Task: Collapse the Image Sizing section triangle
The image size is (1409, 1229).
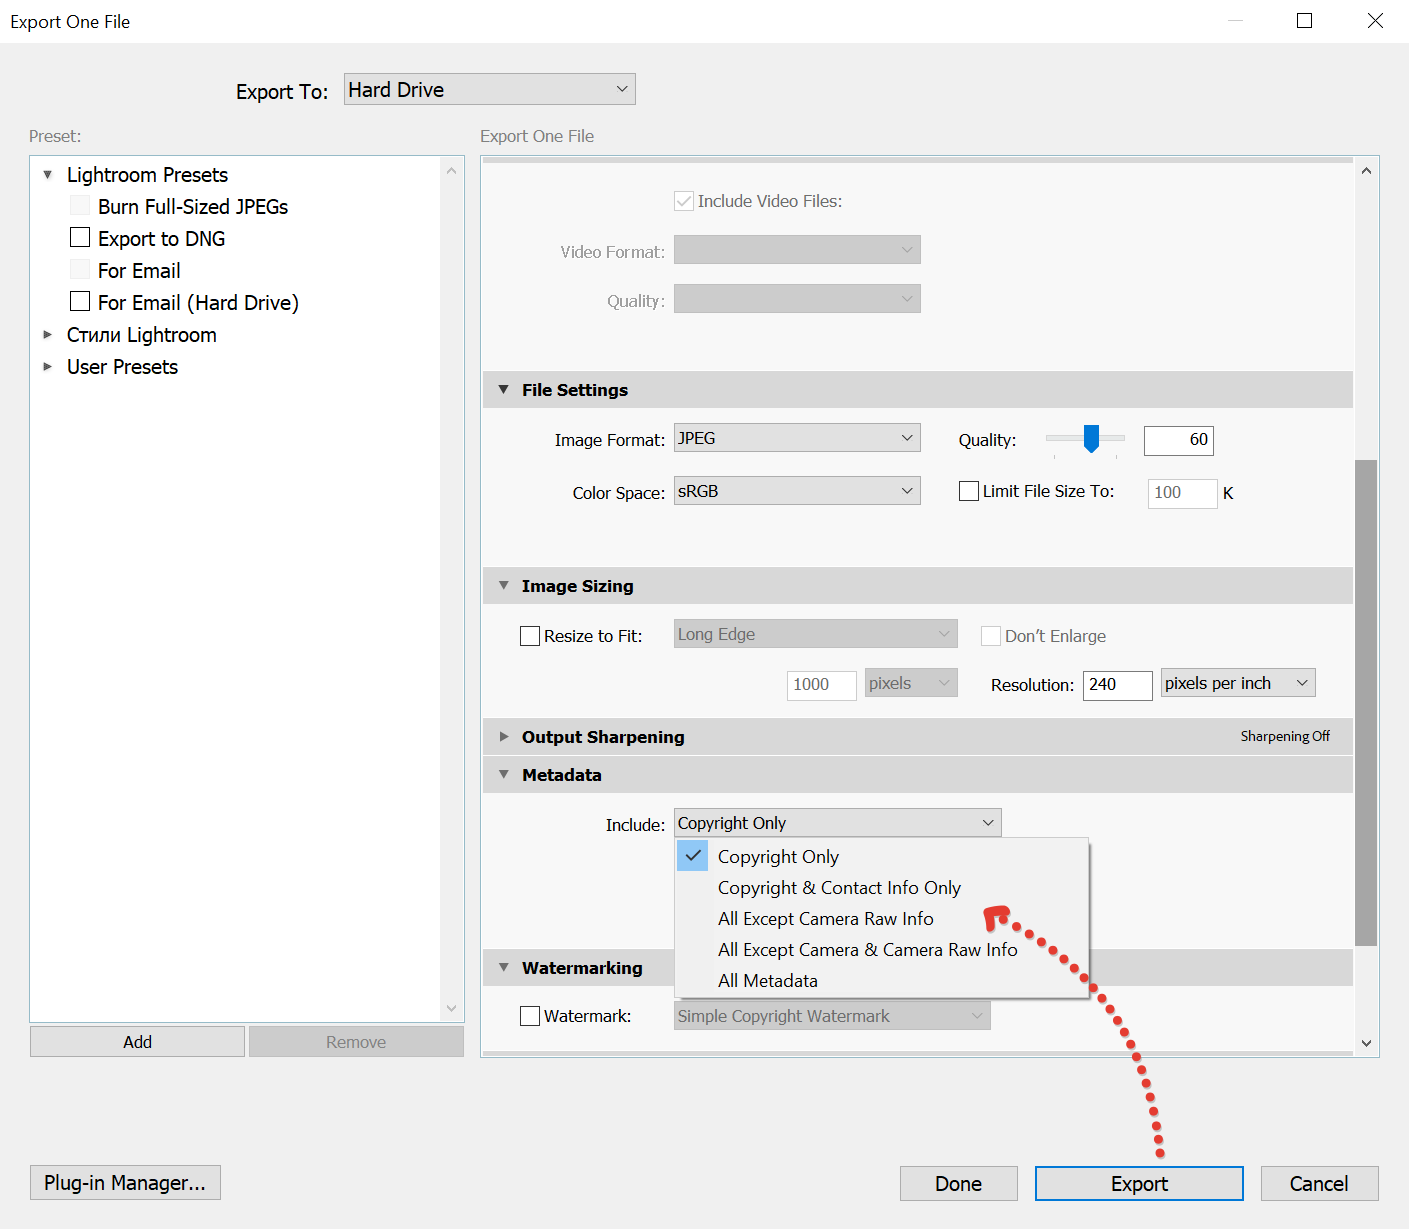Action: tap(503, 586)
